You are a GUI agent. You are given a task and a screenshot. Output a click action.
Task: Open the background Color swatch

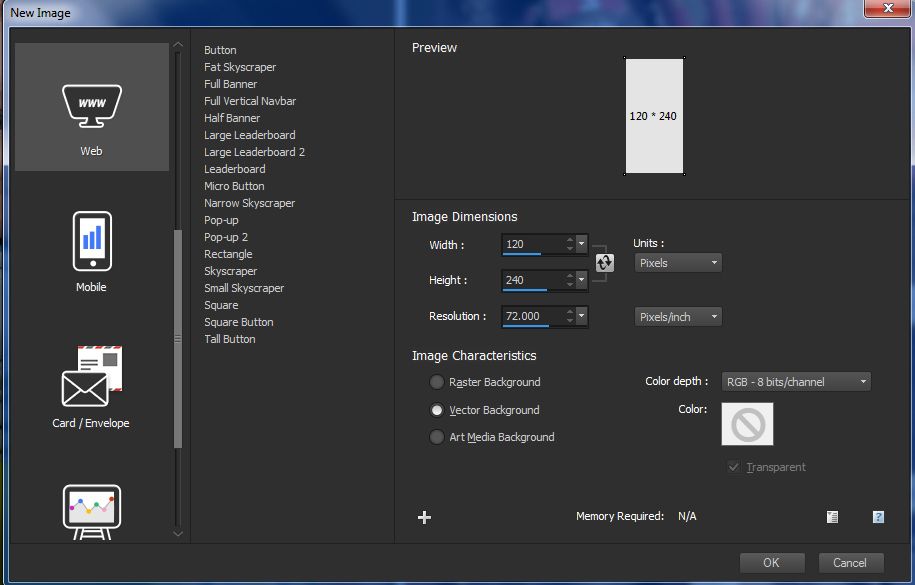point(746,424)
